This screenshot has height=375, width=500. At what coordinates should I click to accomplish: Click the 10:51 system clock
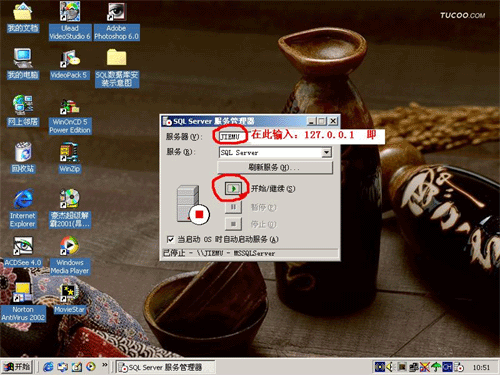click(x=481, y=367)
